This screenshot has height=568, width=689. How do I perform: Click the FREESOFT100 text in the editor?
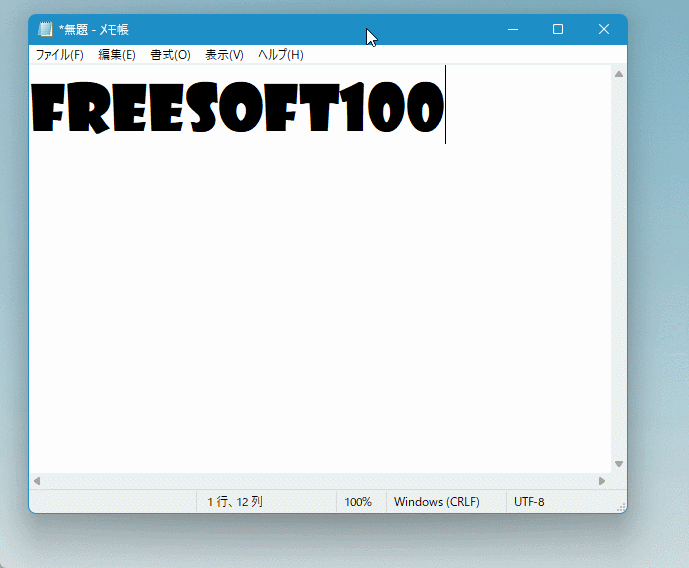pyautogui.click(x=238, y=107)
